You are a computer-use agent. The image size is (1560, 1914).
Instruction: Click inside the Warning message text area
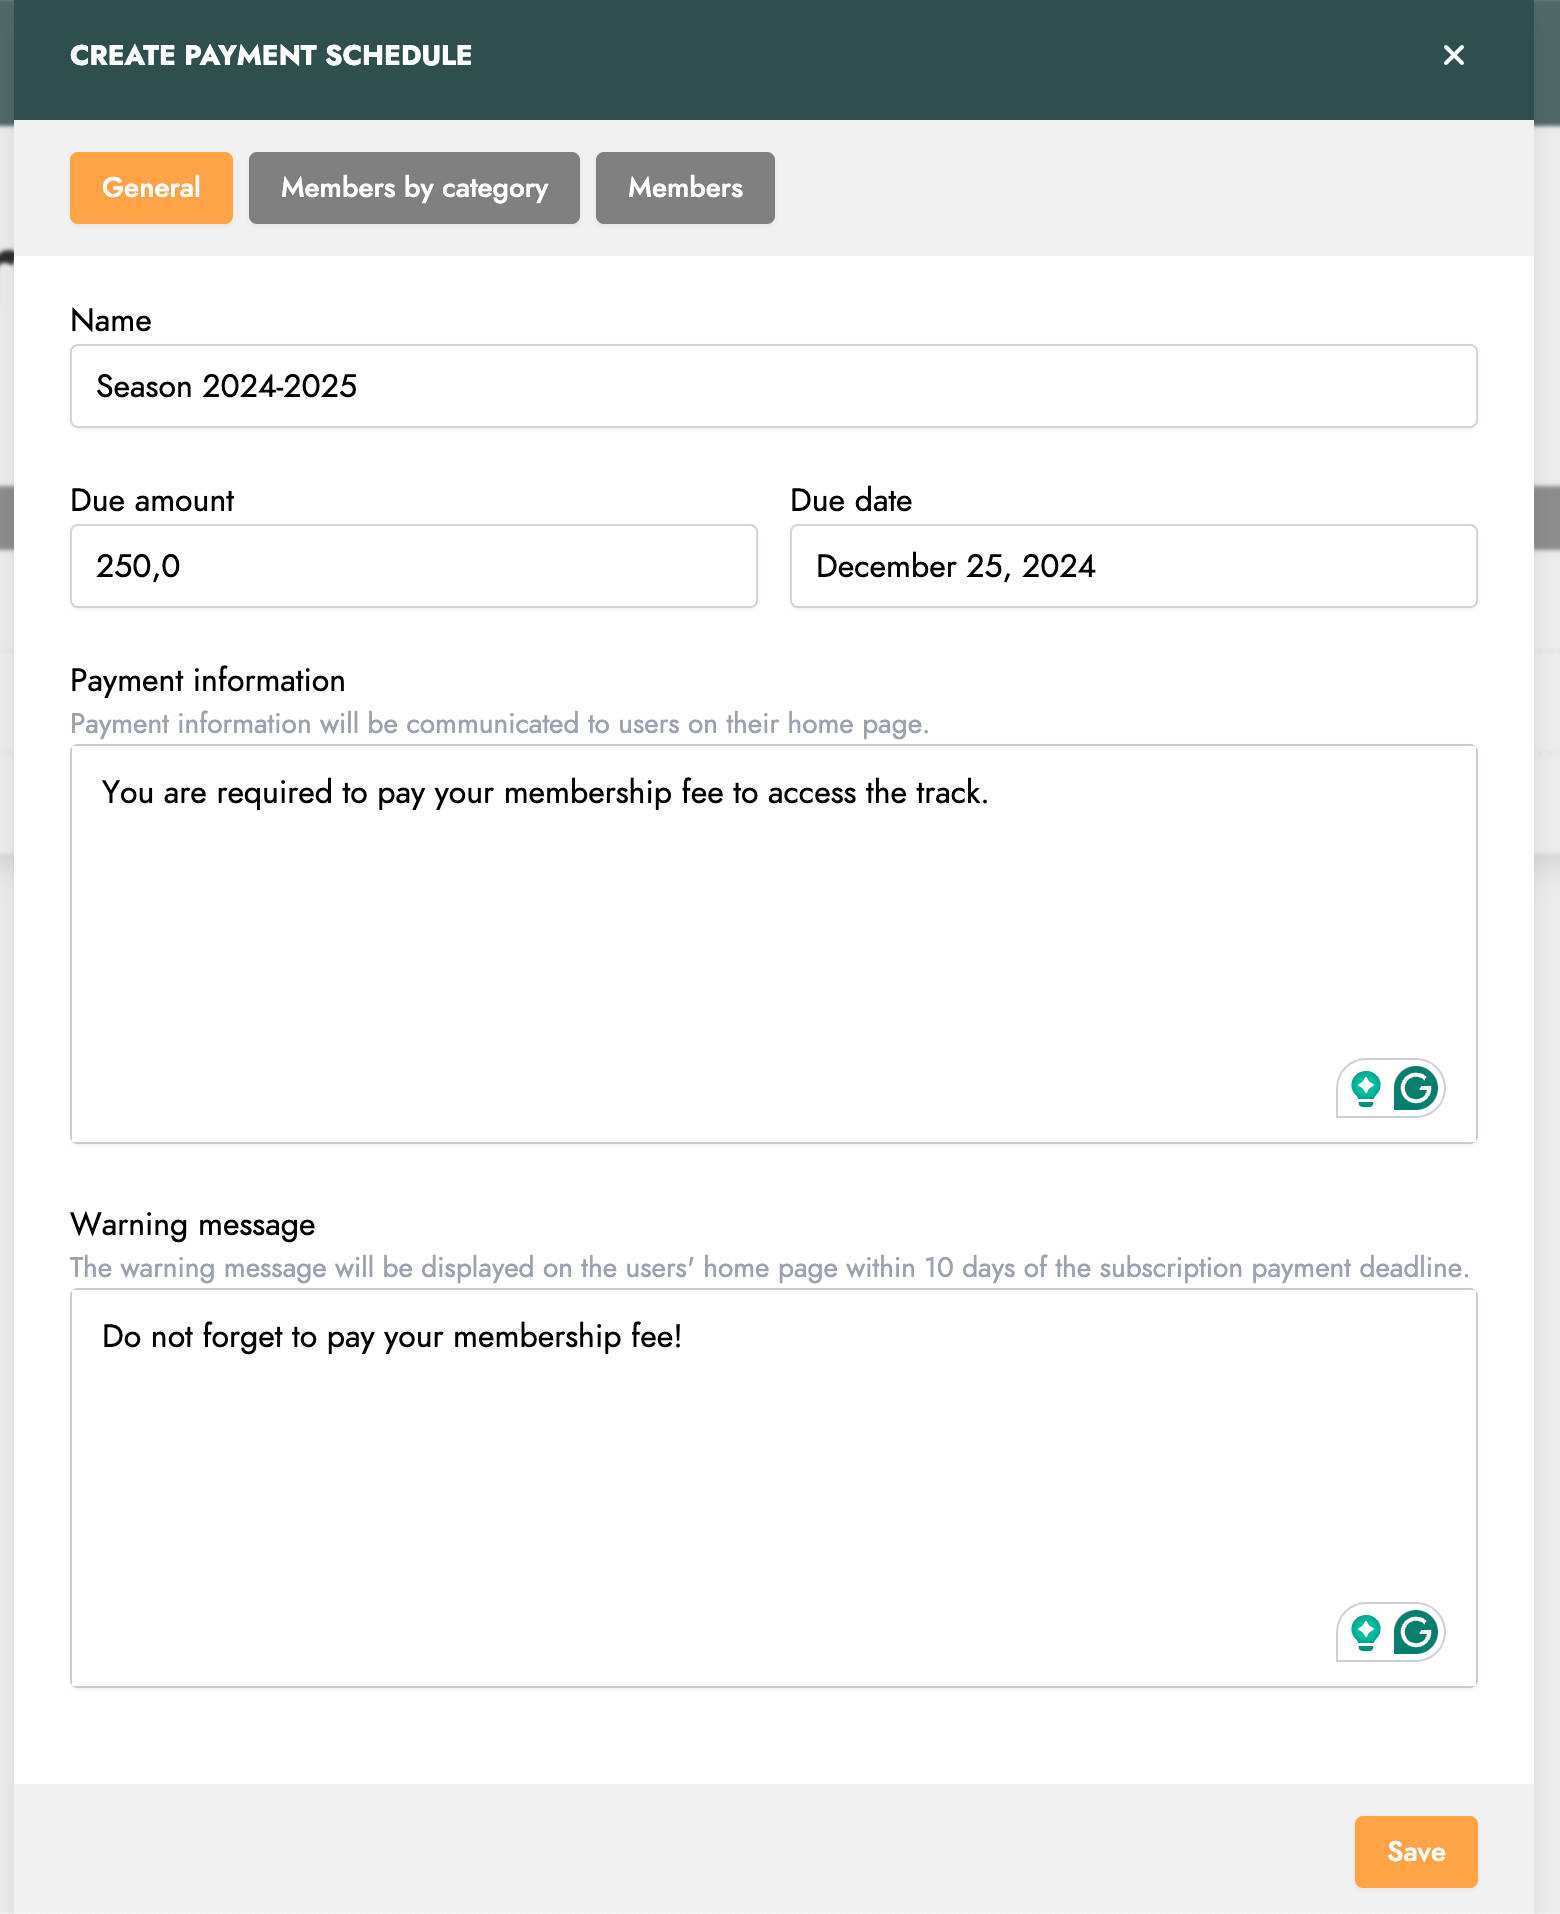tap(773, 1488)
